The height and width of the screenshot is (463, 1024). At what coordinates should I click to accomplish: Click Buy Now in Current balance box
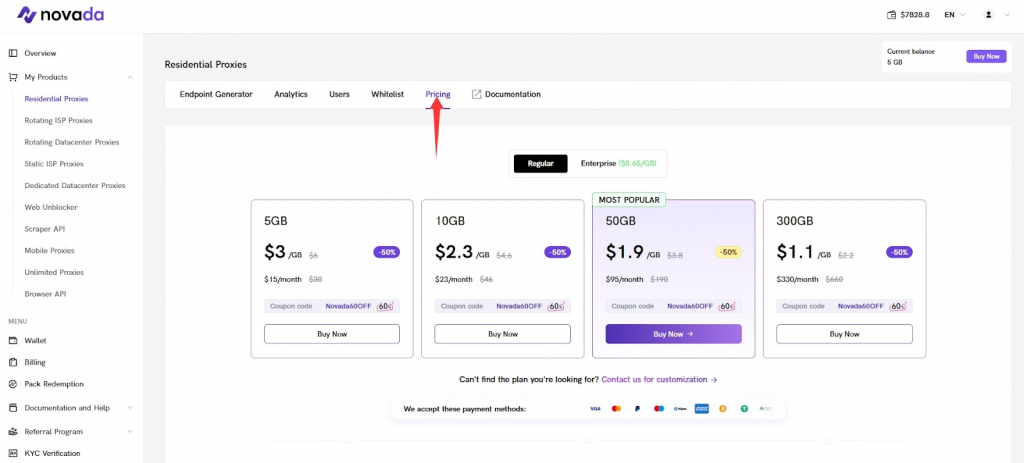click(x=986, y=56)
